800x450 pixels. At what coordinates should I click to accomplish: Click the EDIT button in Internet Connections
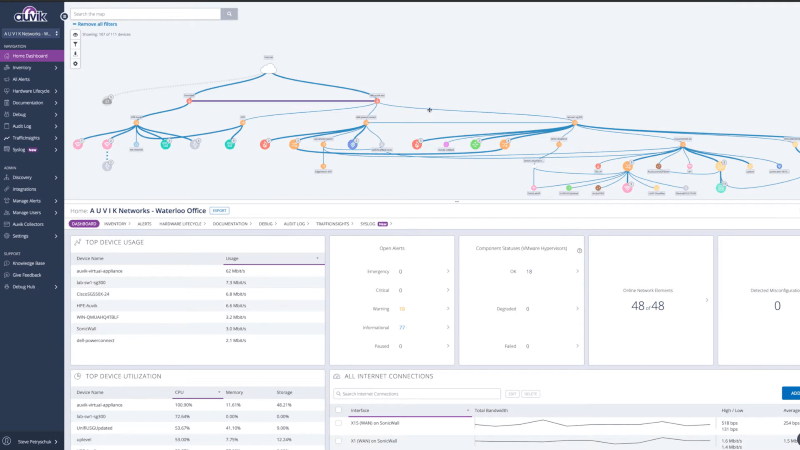[x=512, y=394]
